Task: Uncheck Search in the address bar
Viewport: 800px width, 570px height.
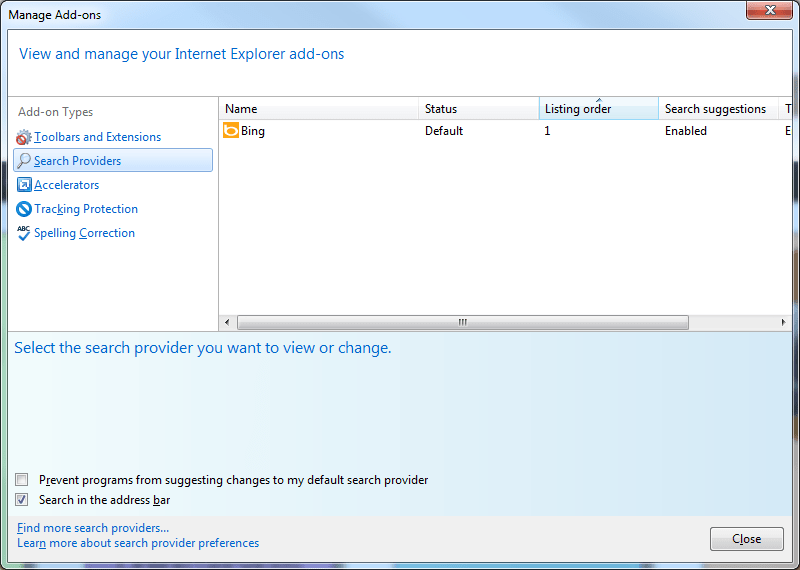Action: coord(21,500)
